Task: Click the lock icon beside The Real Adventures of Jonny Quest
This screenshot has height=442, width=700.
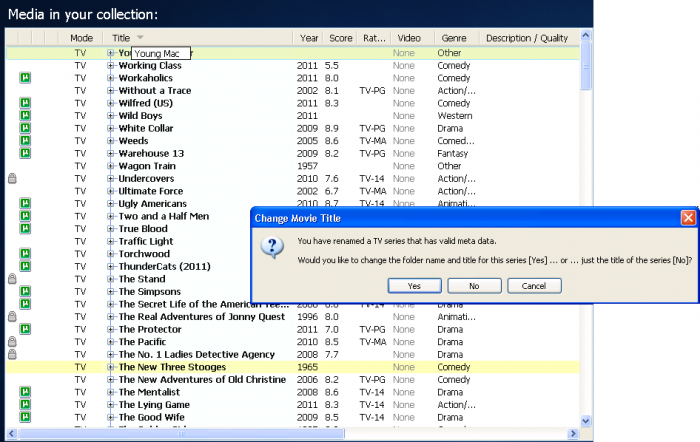Action: pos(12,316)
